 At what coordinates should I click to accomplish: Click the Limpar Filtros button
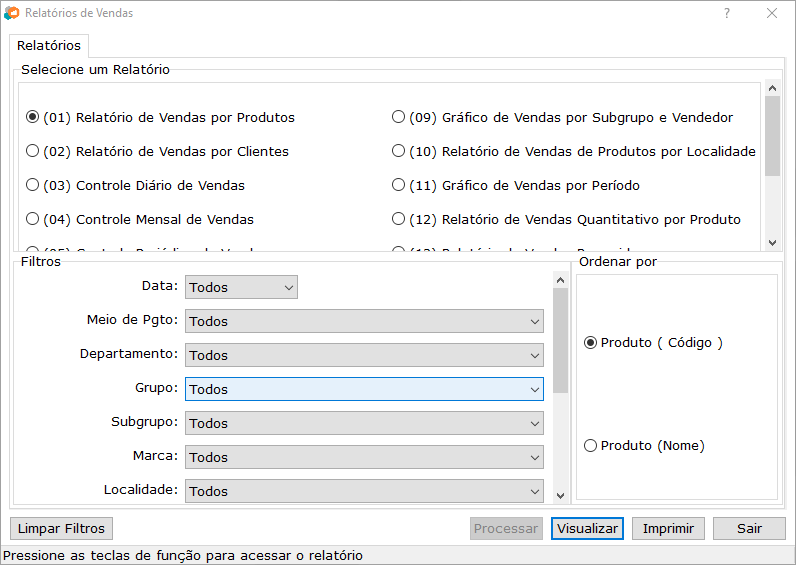click(61, 529)
